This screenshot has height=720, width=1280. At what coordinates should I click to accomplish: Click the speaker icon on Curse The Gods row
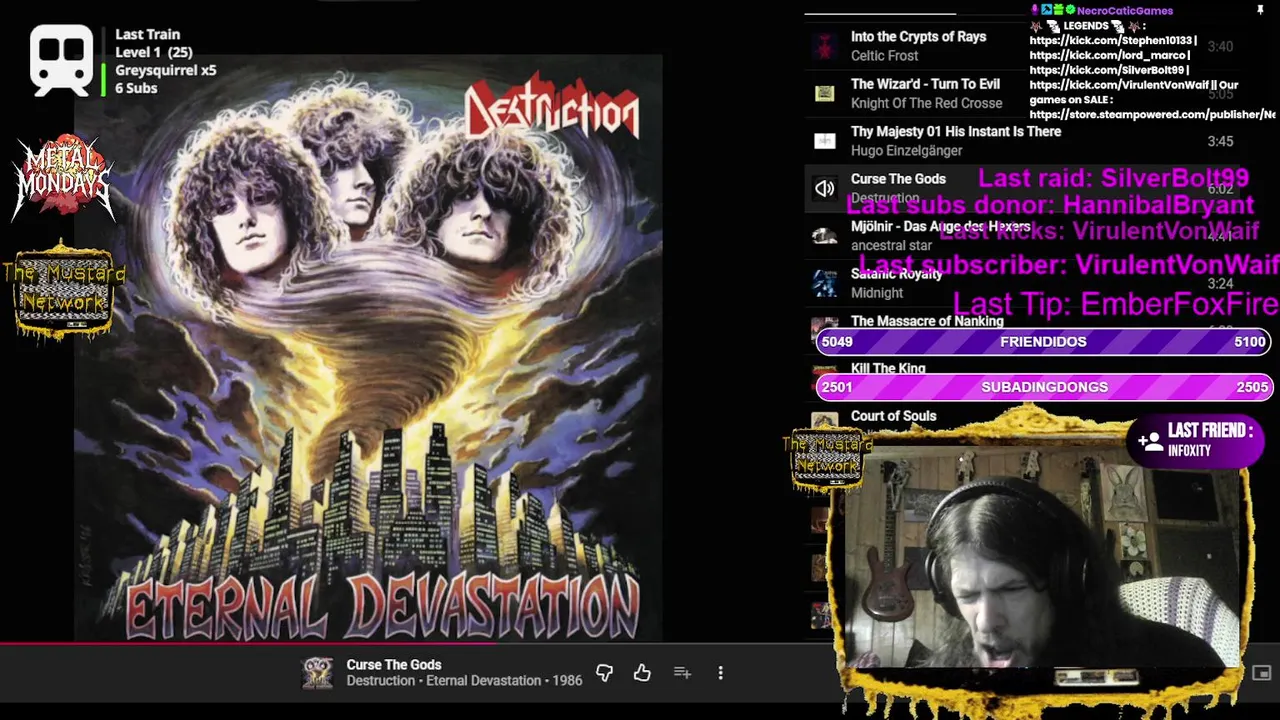click(824, 188)
